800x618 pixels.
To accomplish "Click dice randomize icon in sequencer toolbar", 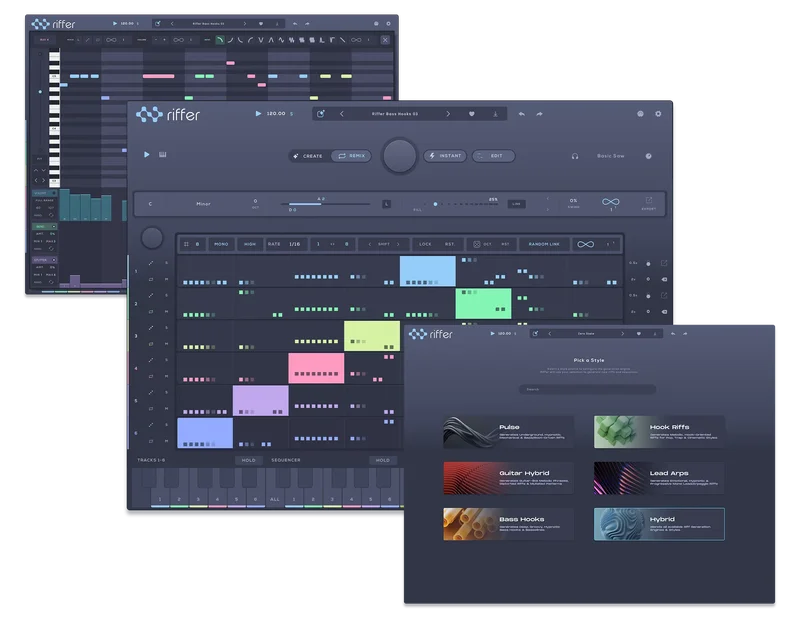I will 477,244.
